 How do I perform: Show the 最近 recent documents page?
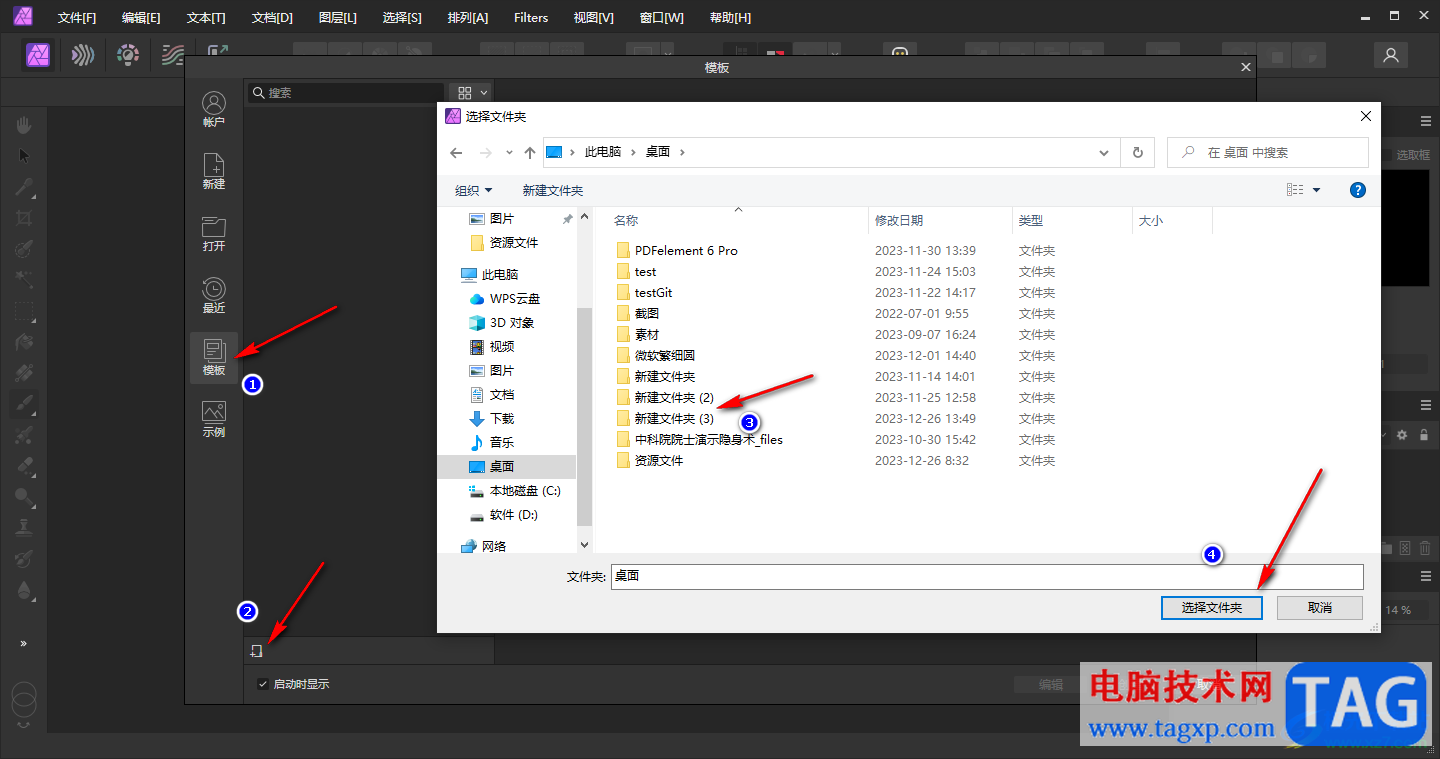point(214,295)
